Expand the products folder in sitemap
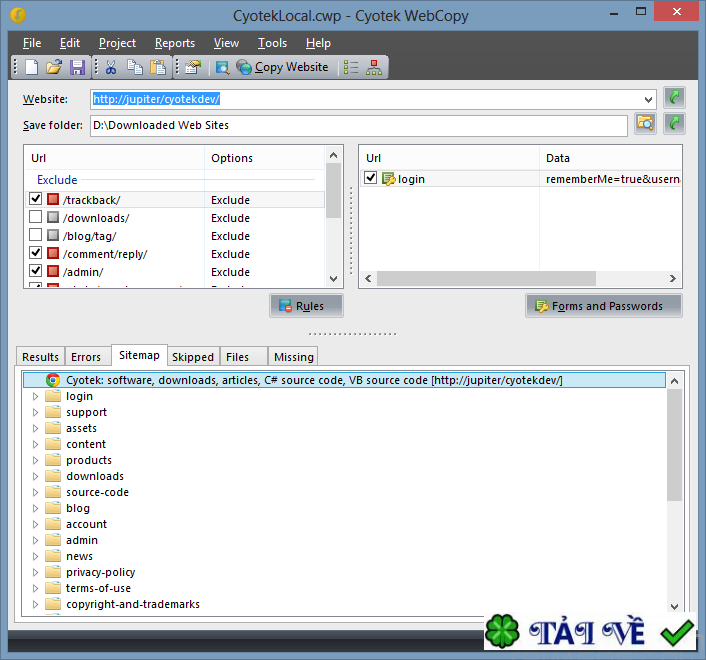This screenshot has height=660, width=706. pyautogui.click(x=36, y=460)
